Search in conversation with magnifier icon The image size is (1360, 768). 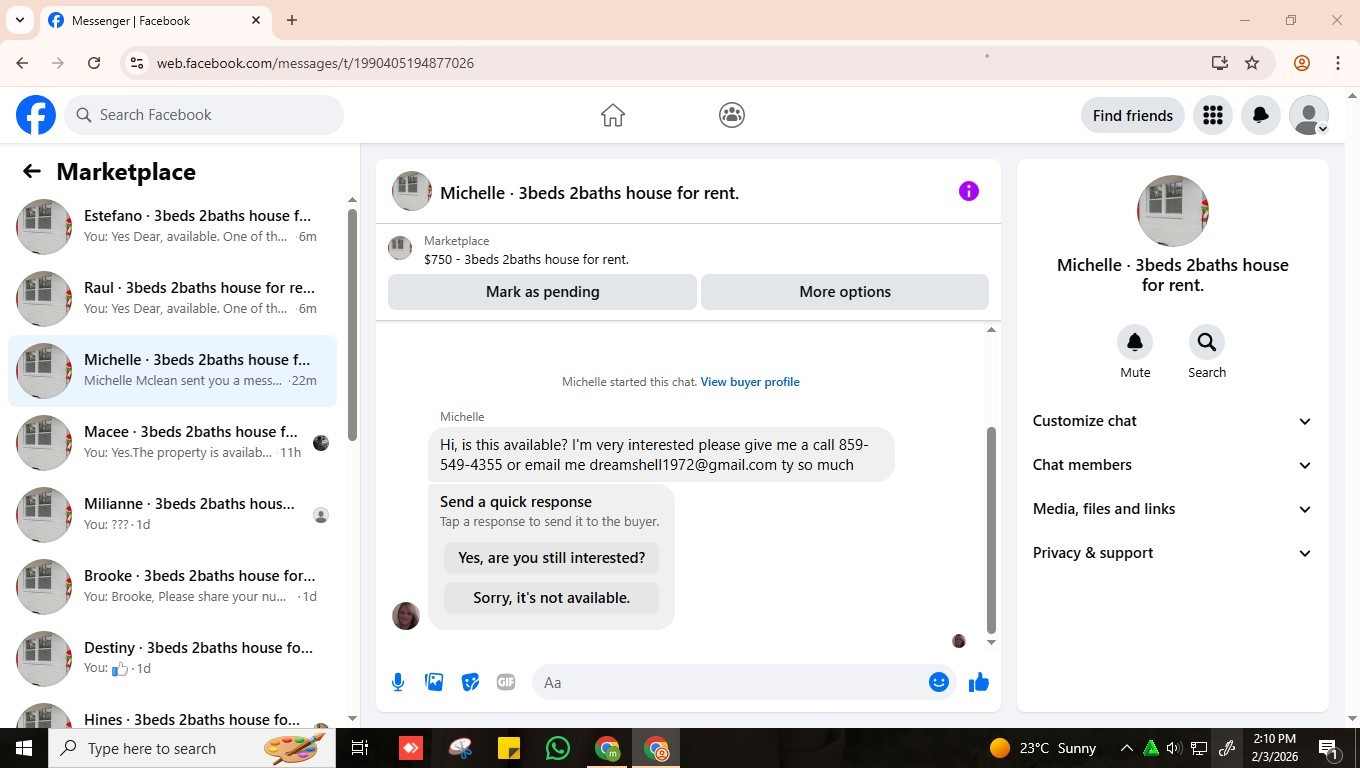[1207, 342]
